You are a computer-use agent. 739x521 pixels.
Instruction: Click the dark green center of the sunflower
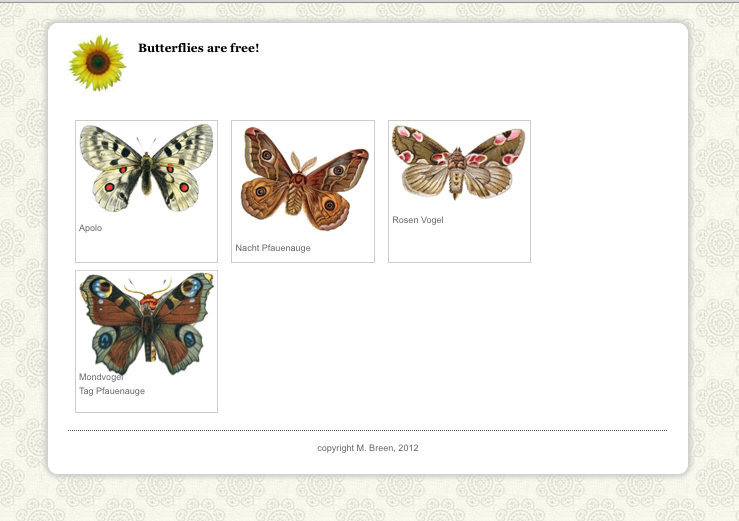[x=97, y=62]
